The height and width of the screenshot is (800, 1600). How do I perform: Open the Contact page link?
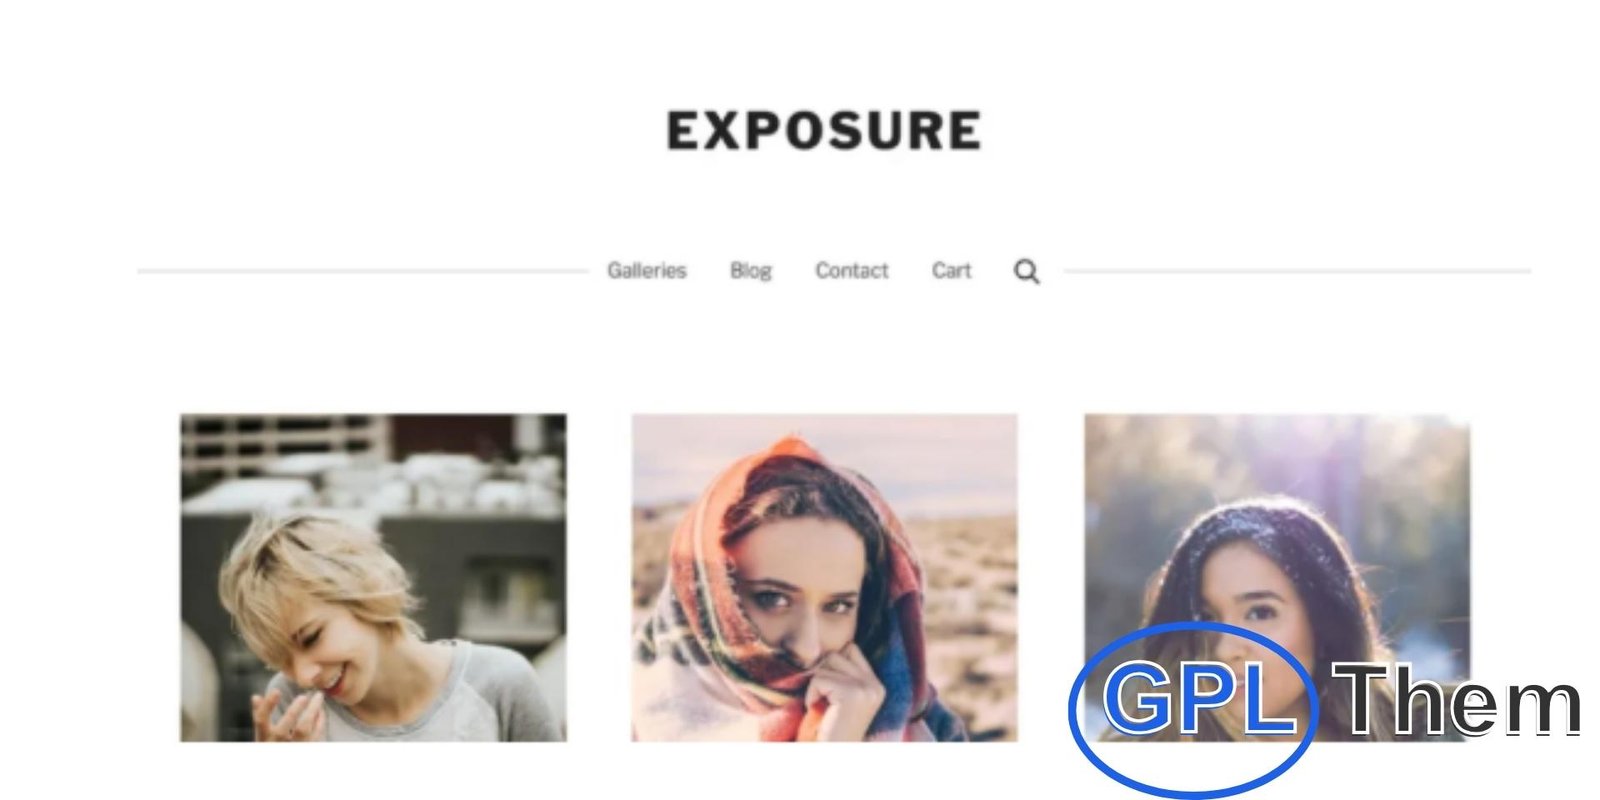point(852,271)
